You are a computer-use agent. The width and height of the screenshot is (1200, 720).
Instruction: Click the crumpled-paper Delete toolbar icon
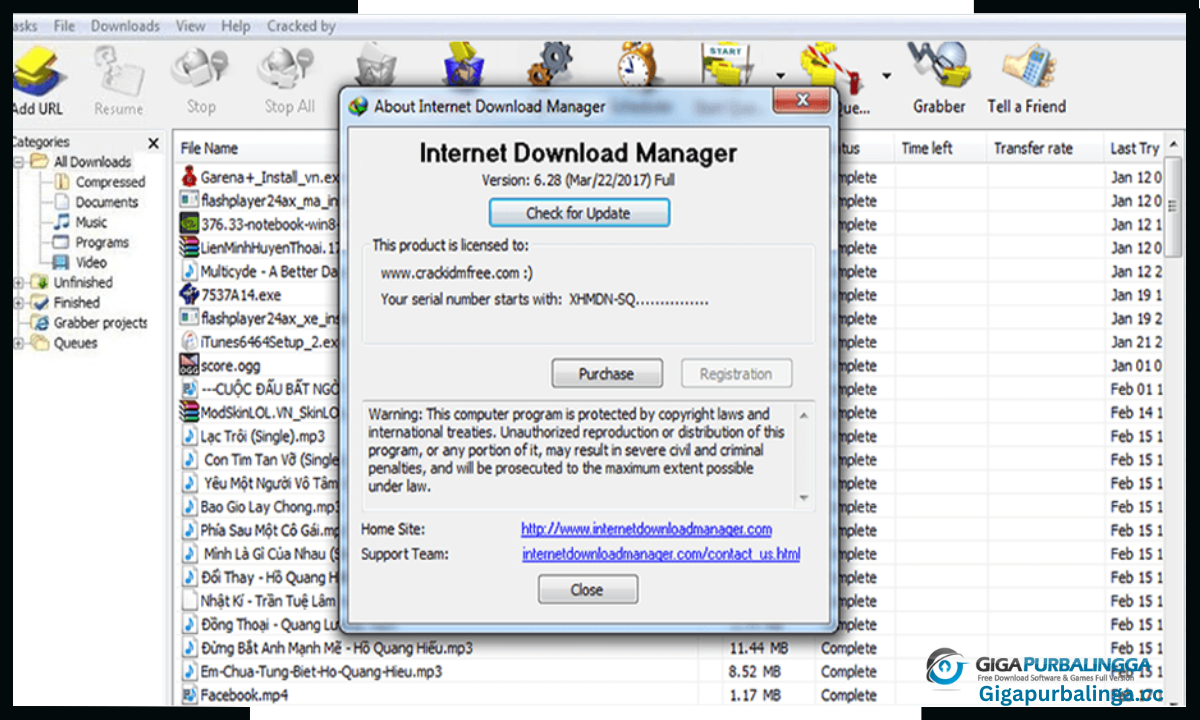[377, 64]
